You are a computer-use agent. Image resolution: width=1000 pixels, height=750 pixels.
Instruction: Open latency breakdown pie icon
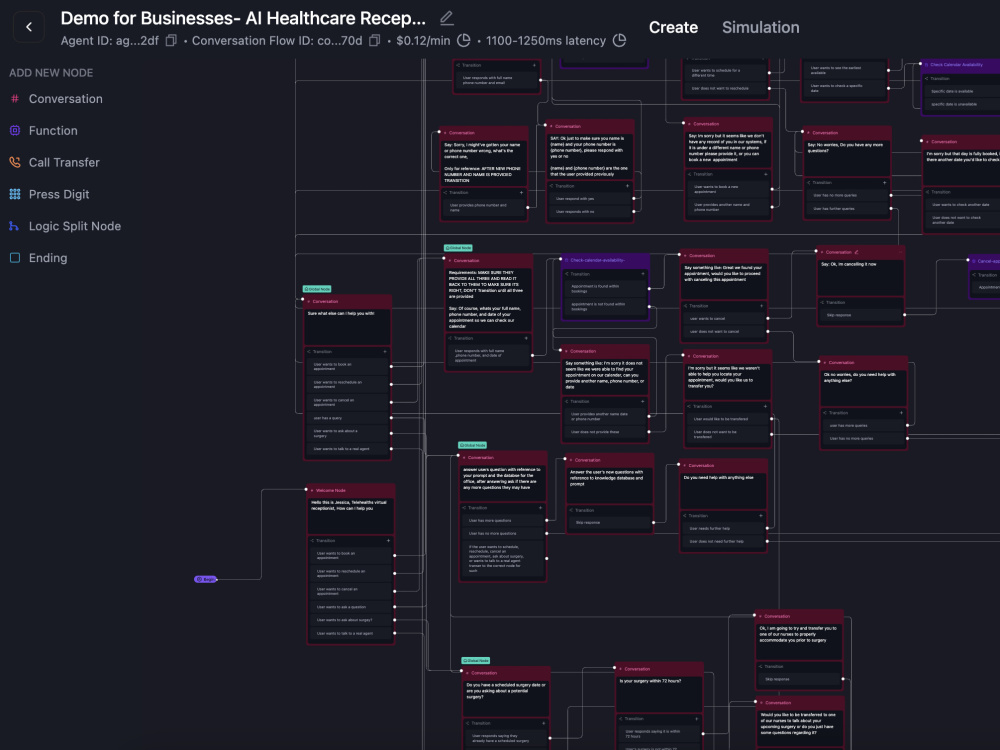click(619, 40)
